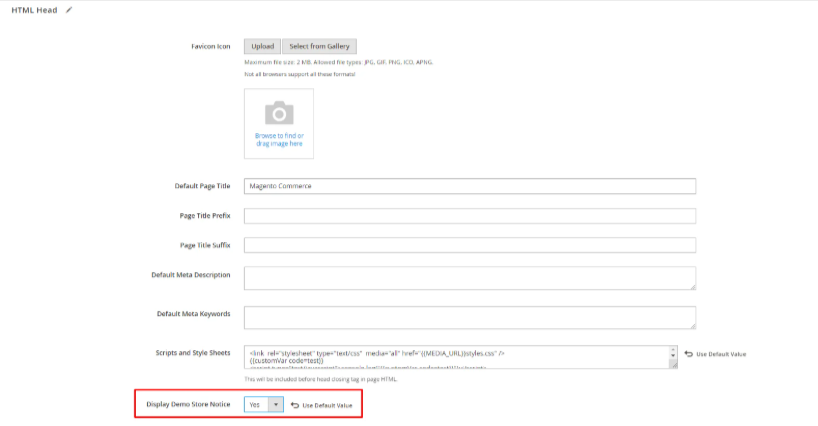
Task: Click the camera icon in favicon upload box
Action: pyautogui.click(x=279, y=112)
